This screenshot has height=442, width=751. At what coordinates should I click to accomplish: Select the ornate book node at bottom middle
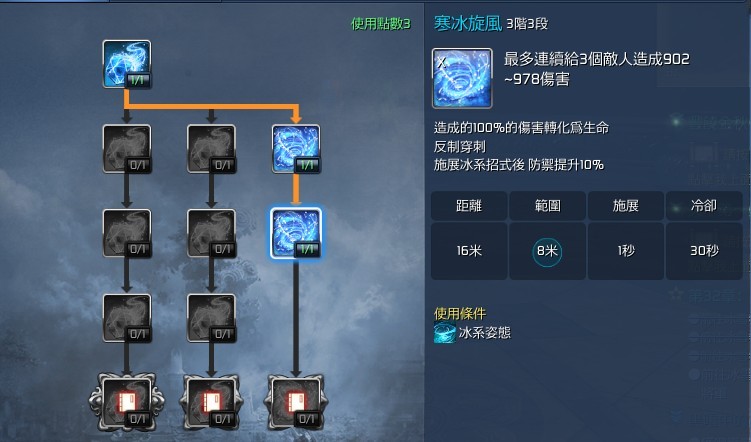[211, 402]
